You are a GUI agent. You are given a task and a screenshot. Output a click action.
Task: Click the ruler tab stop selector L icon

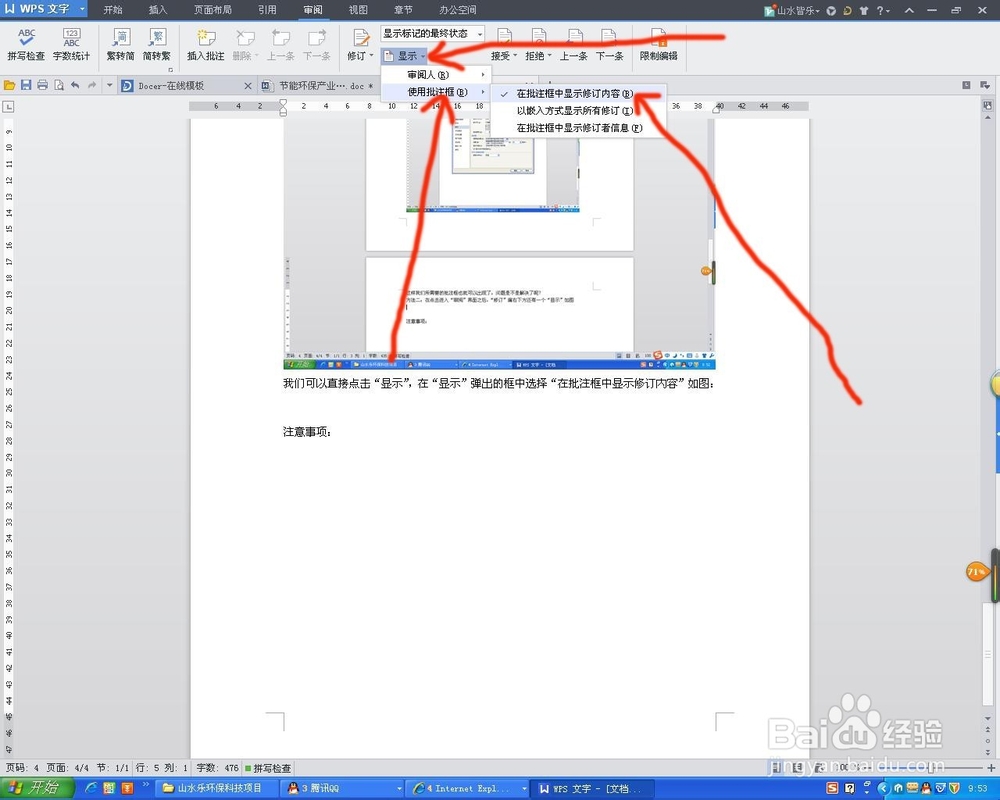[x=8, y=107]
